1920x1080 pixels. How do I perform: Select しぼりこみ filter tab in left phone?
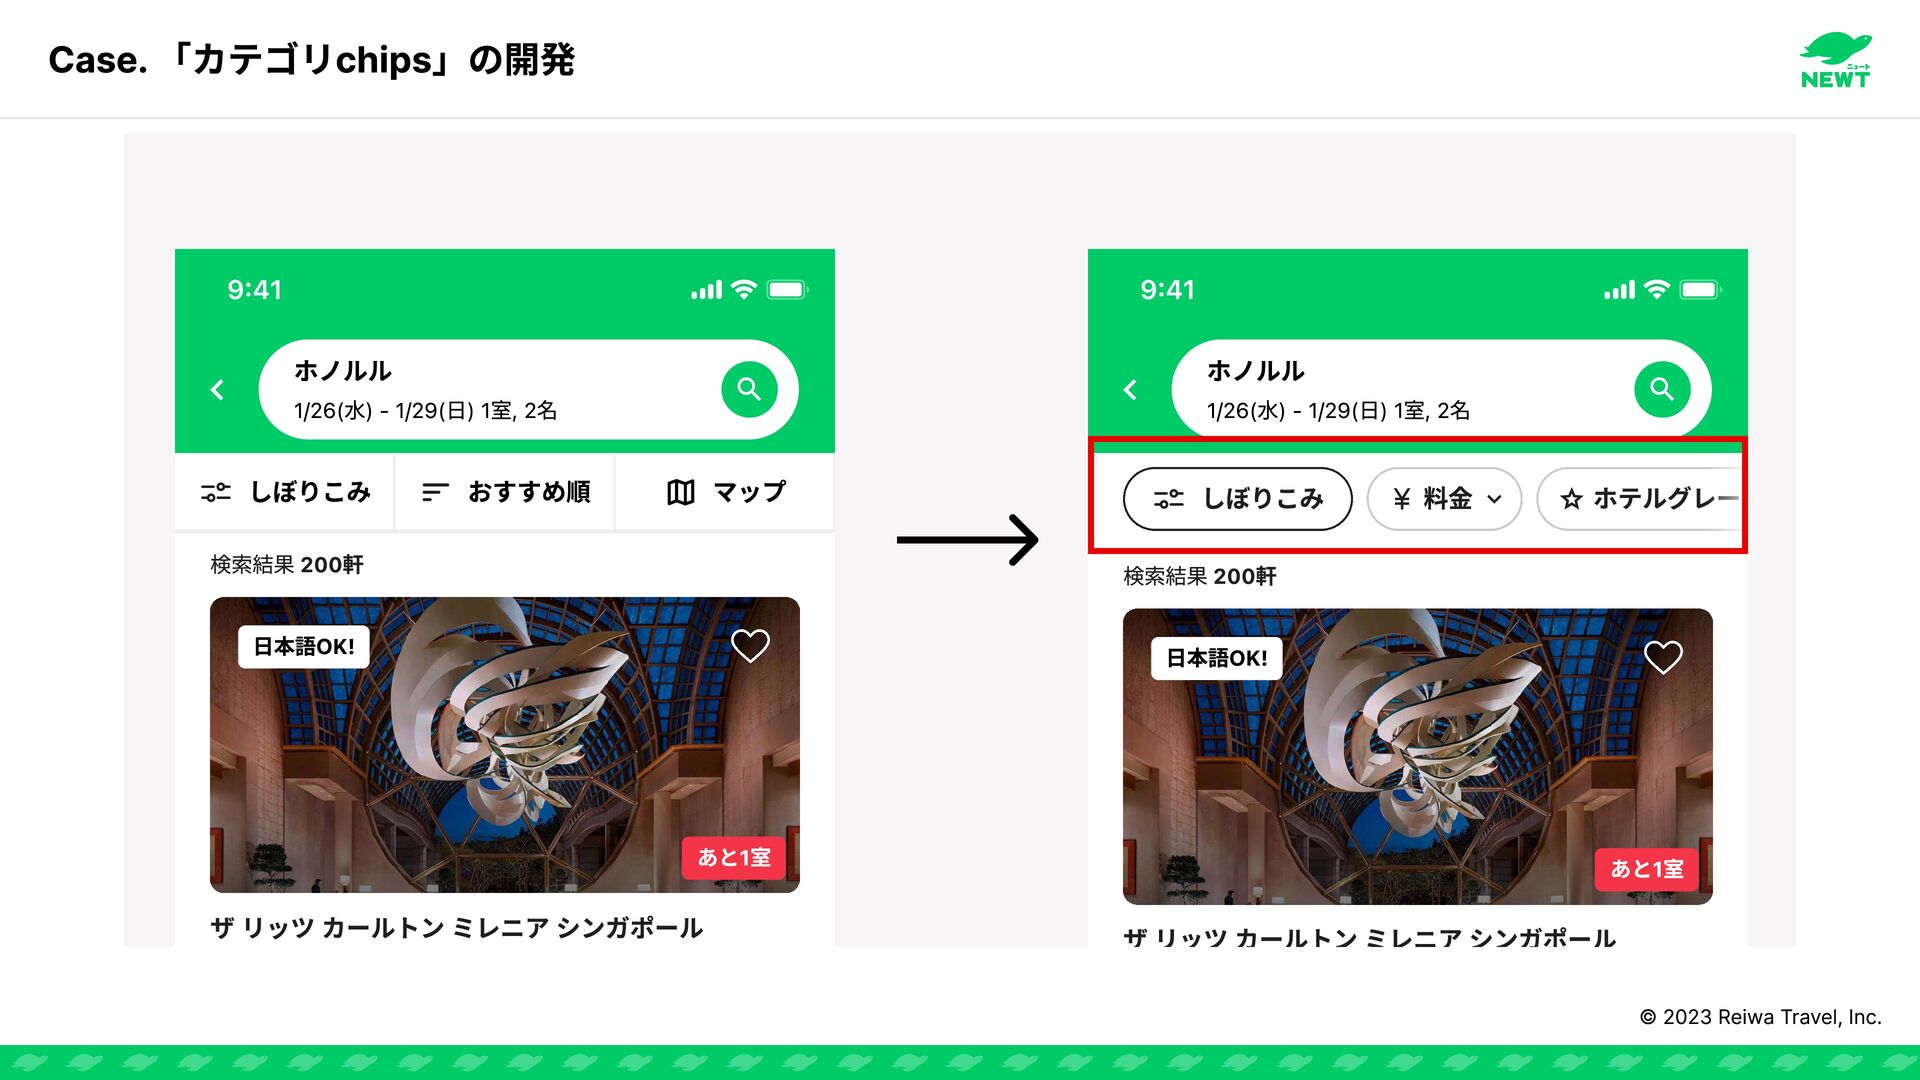pyautogui.click(x=285, y=492)
